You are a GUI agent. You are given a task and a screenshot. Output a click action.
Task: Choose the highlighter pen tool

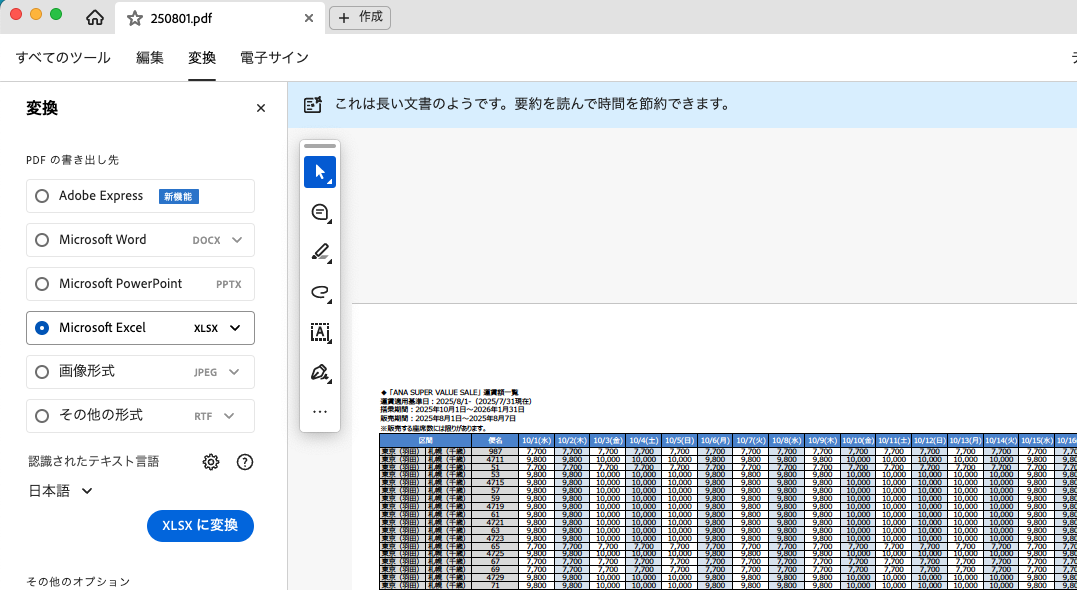coord(320,253)
